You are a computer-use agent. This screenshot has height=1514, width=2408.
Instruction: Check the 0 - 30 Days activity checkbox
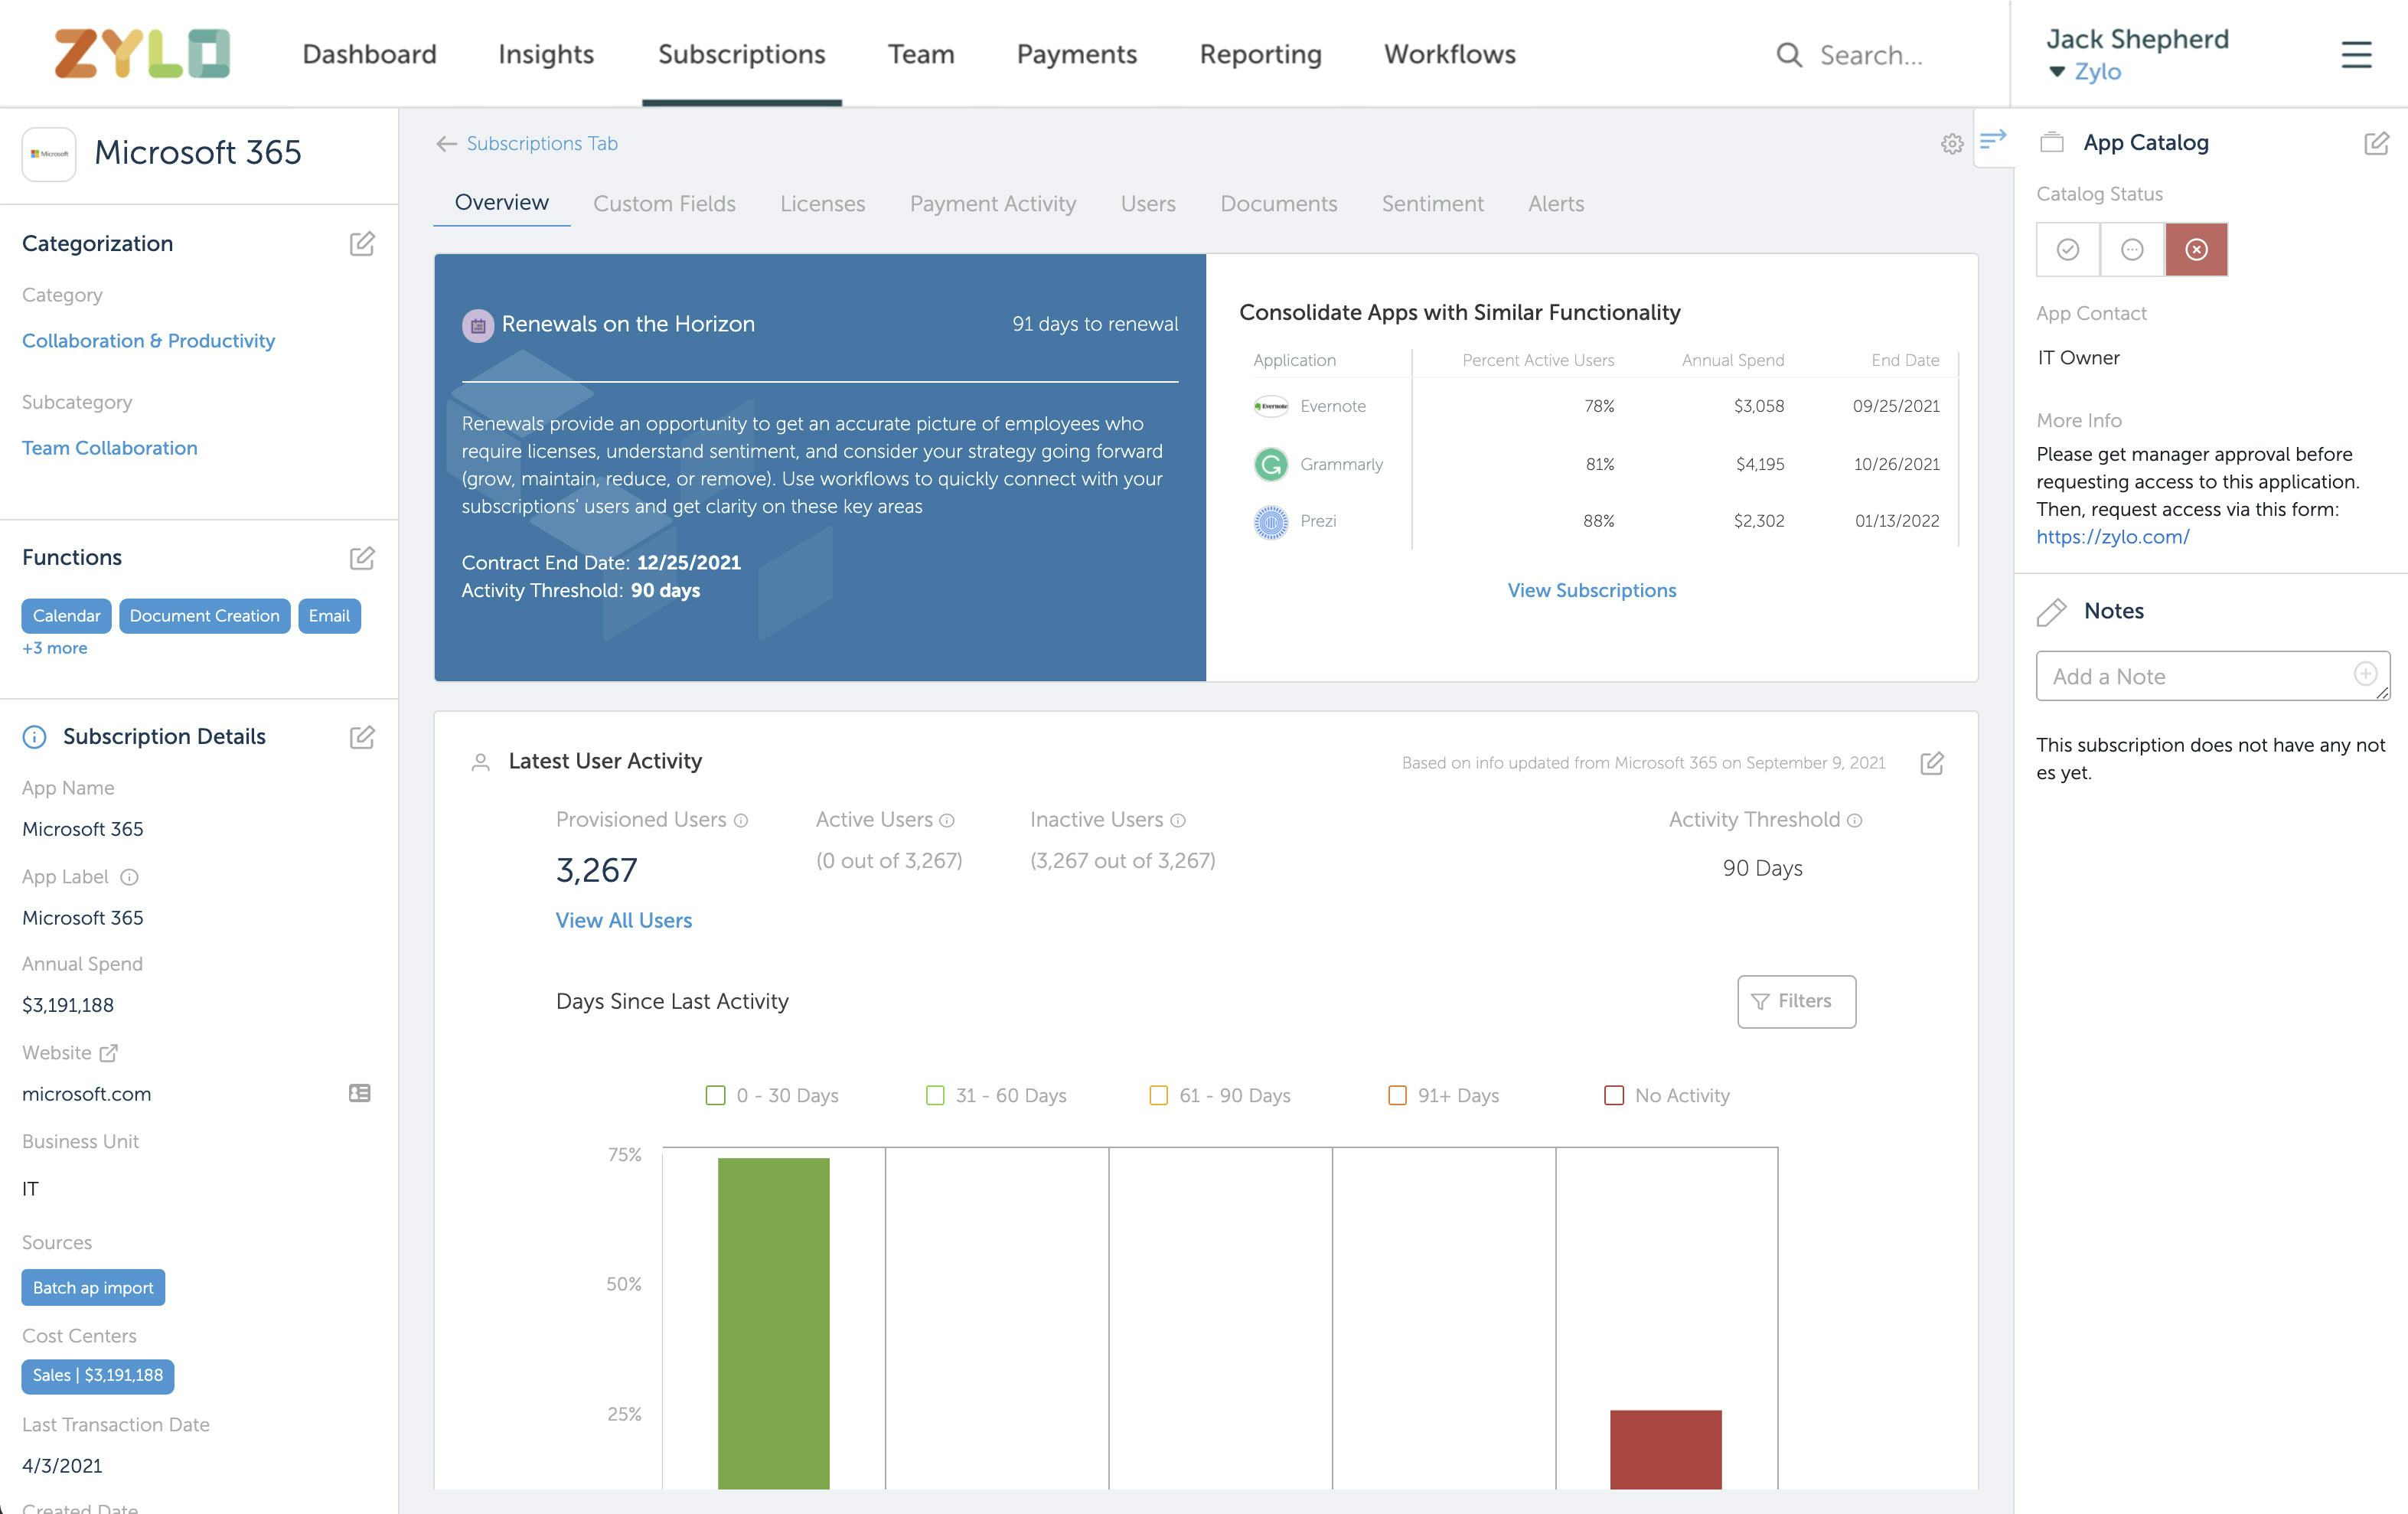(716, 1095)
